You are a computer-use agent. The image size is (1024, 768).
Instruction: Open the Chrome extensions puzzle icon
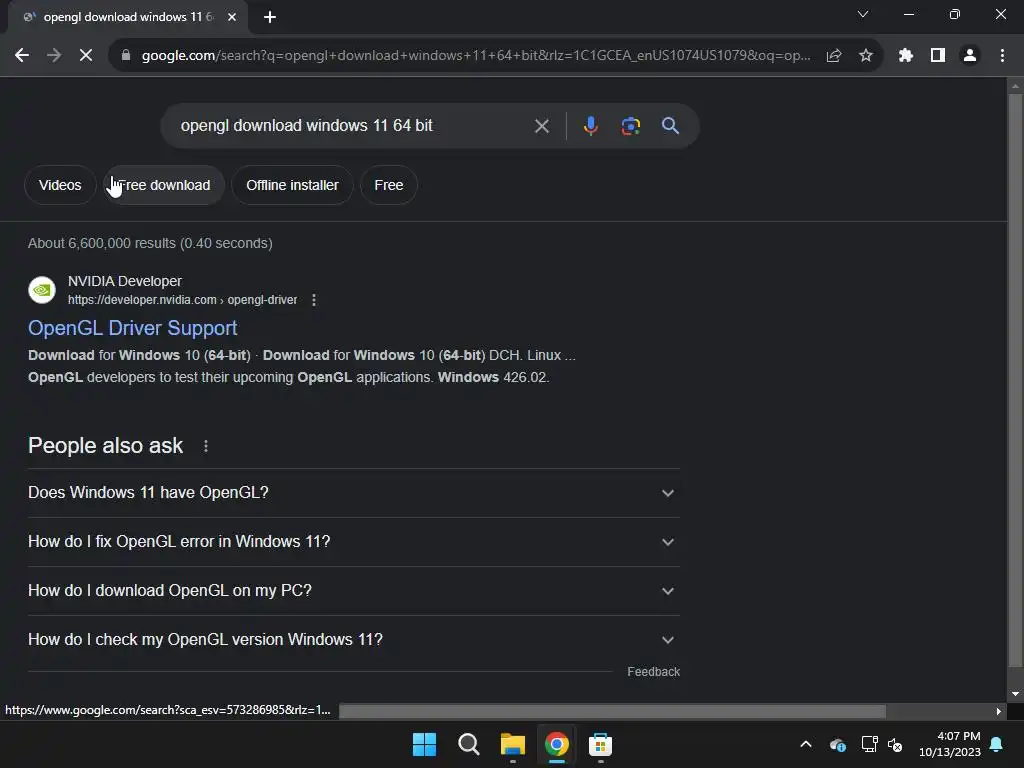[905, 56]
